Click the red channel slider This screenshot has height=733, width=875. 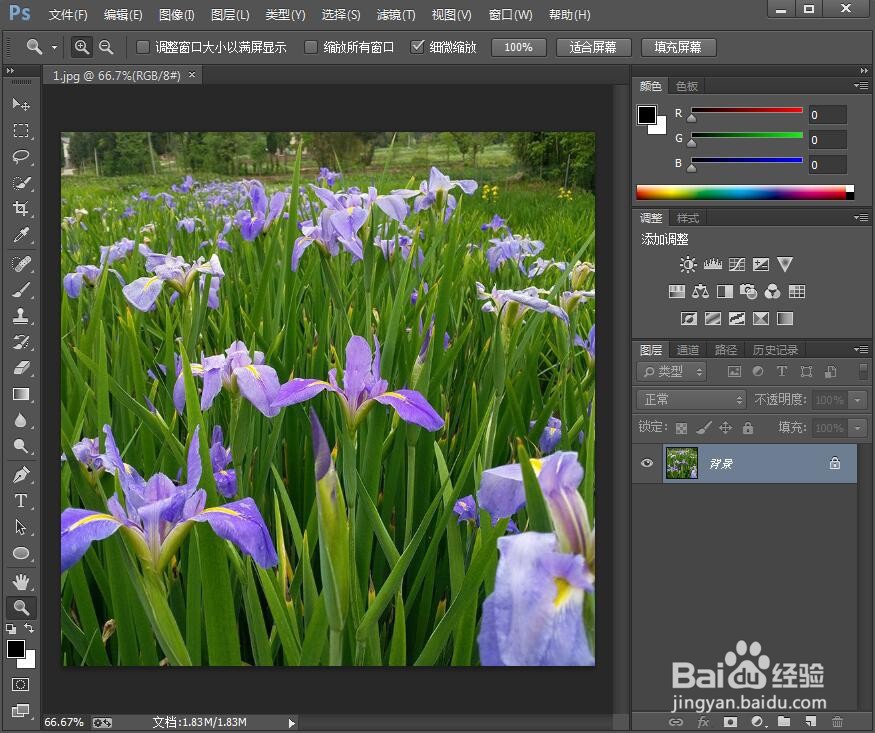(747, 110)
